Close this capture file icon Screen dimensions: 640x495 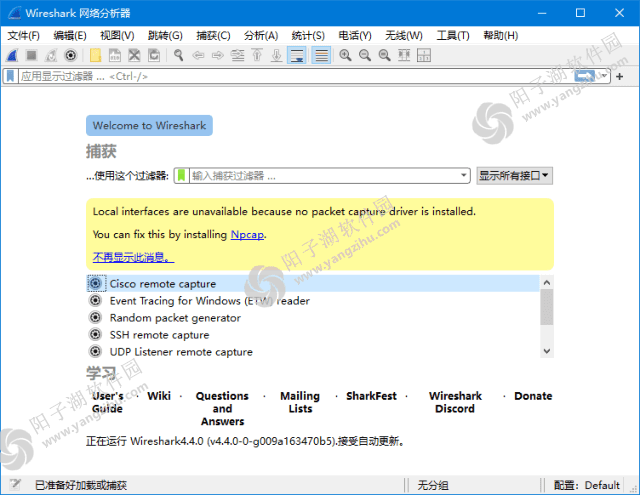pos(134,55)
